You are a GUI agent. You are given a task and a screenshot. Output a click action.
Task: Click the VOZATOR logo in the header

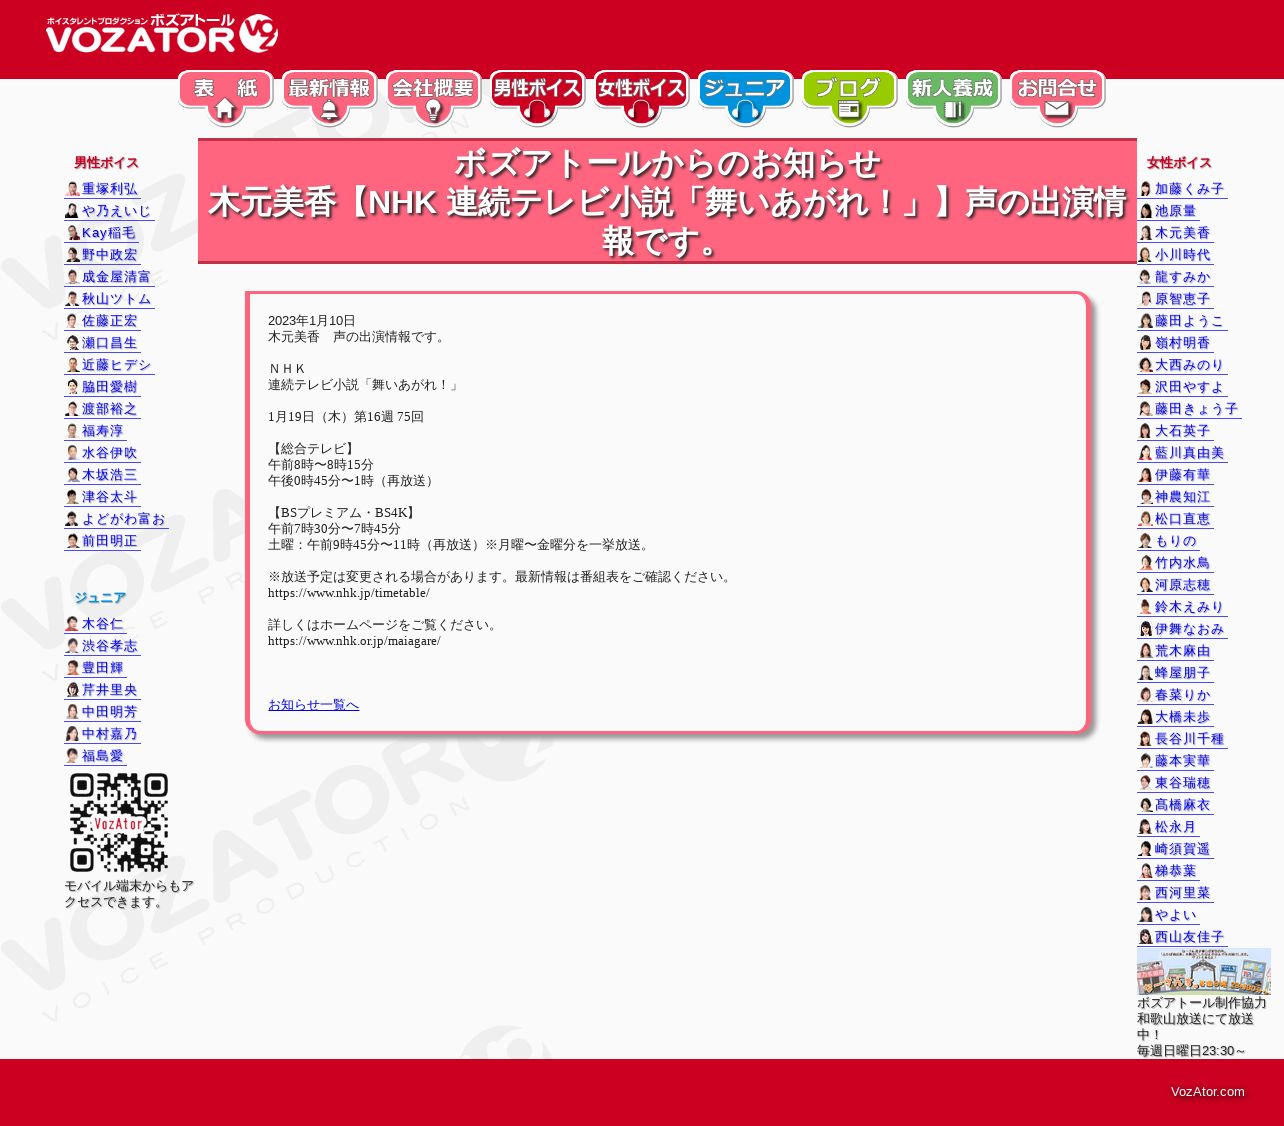point(161,34)
